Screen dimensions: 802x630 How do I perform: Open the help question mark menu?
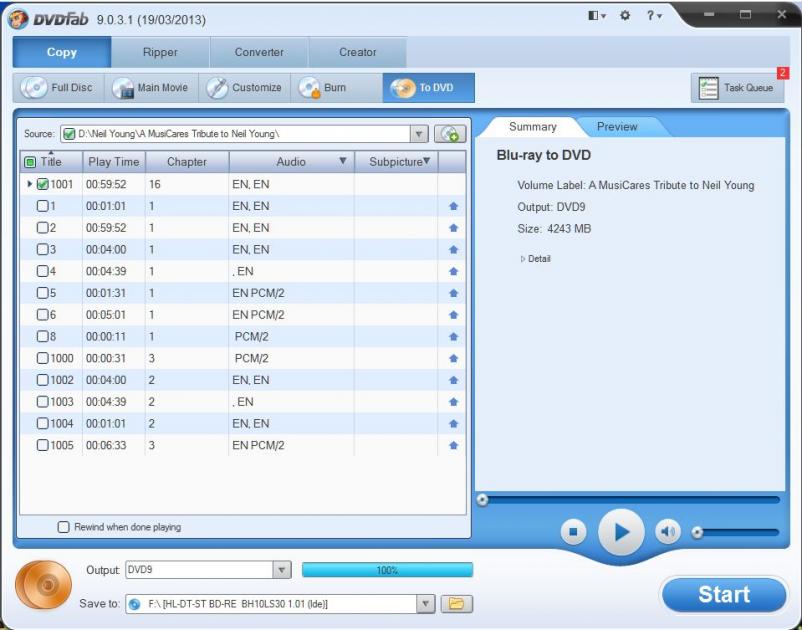point(653,16)
